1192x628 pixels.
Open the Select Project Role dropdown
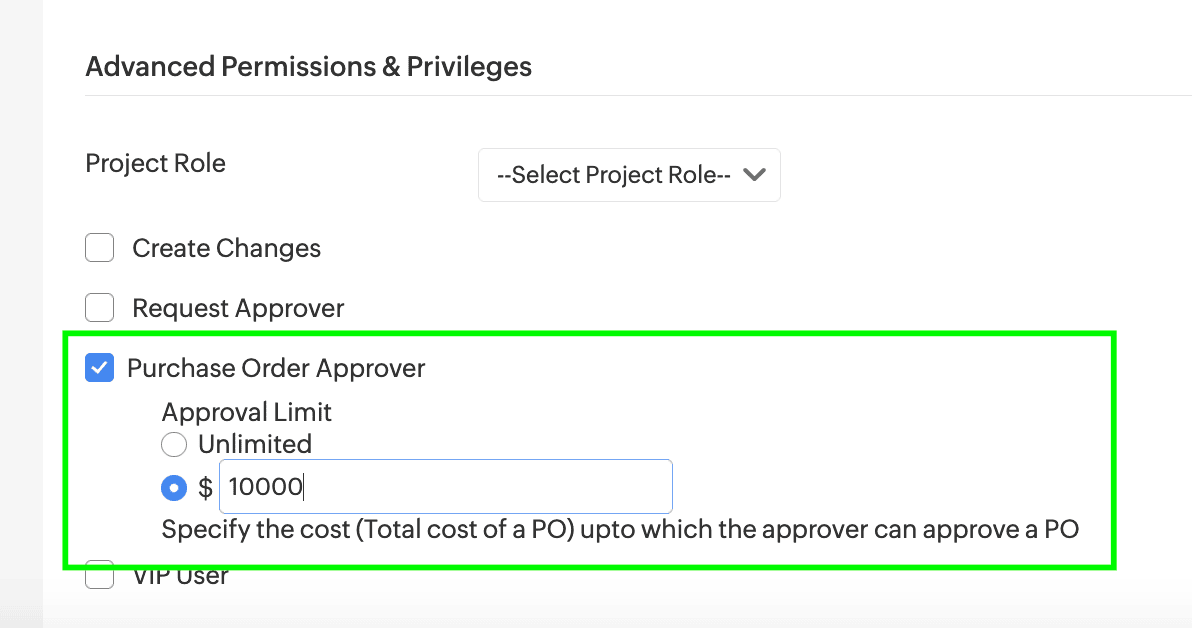pos(629,175)
